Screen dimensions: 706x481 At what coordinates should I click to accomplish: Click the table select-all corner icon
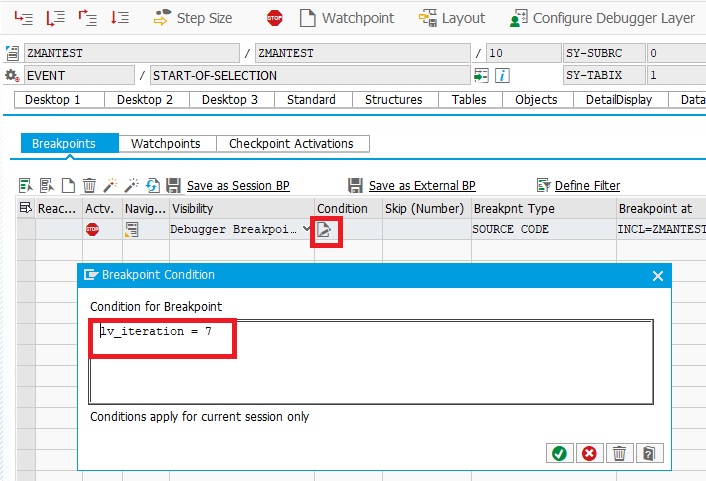[26, 208]
